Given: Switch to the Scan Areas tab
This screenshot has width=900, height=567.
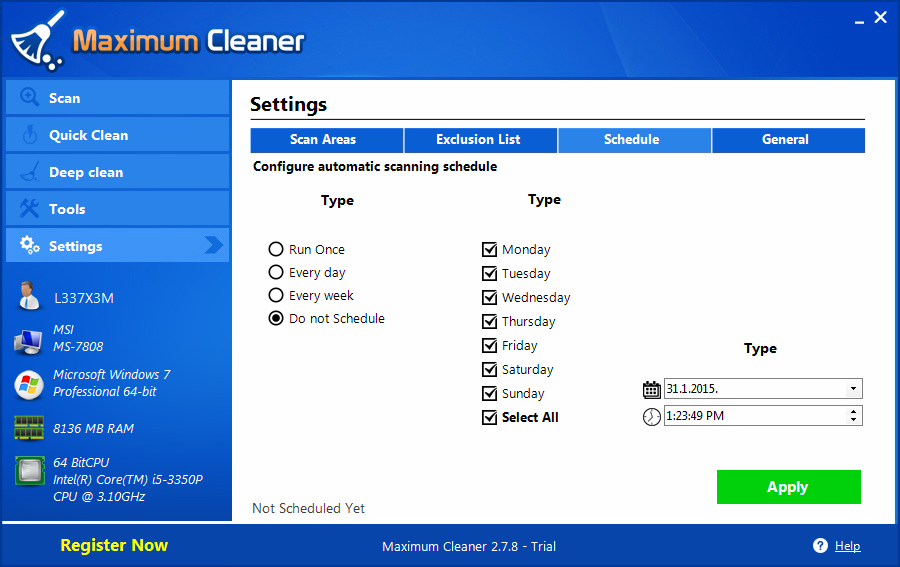Looking at the screenshot, I should [x=327, y=140].
